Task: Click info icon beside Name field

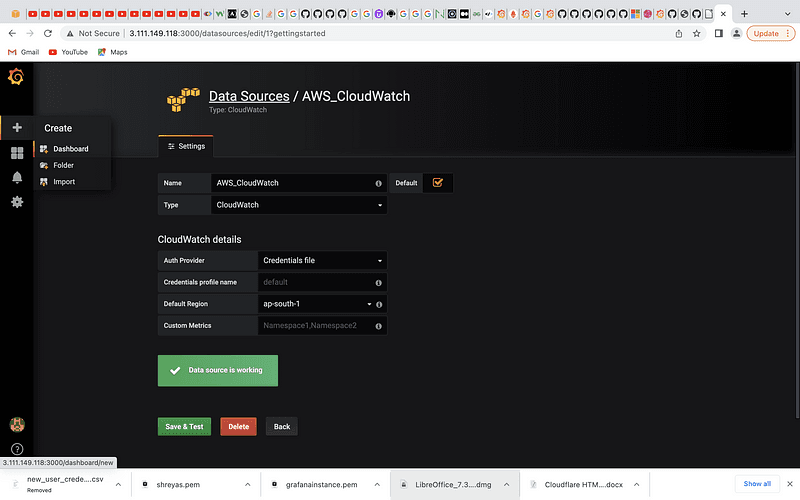Action: 379,183
